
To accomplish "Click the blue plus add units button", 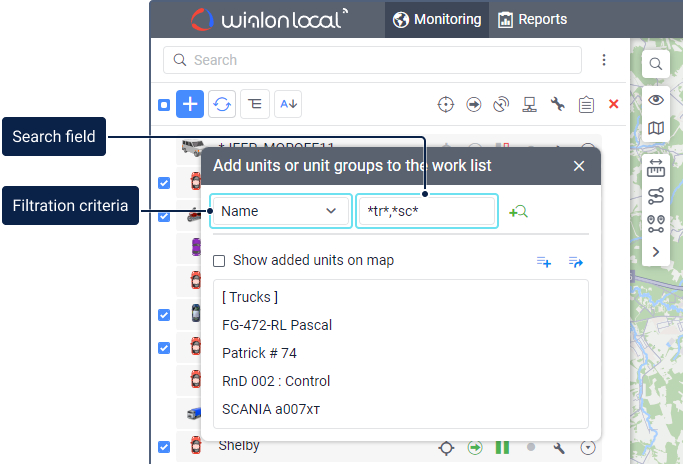I will coord(190,104).
